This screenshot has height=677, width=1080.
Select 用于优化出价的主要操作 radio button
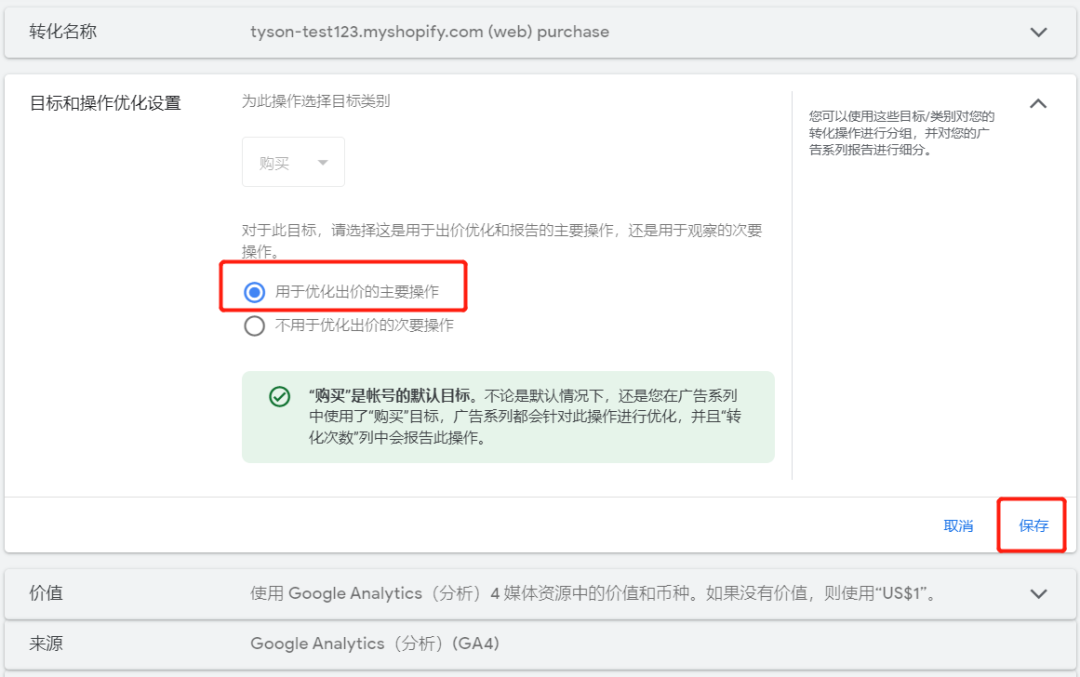pos(255,292)
